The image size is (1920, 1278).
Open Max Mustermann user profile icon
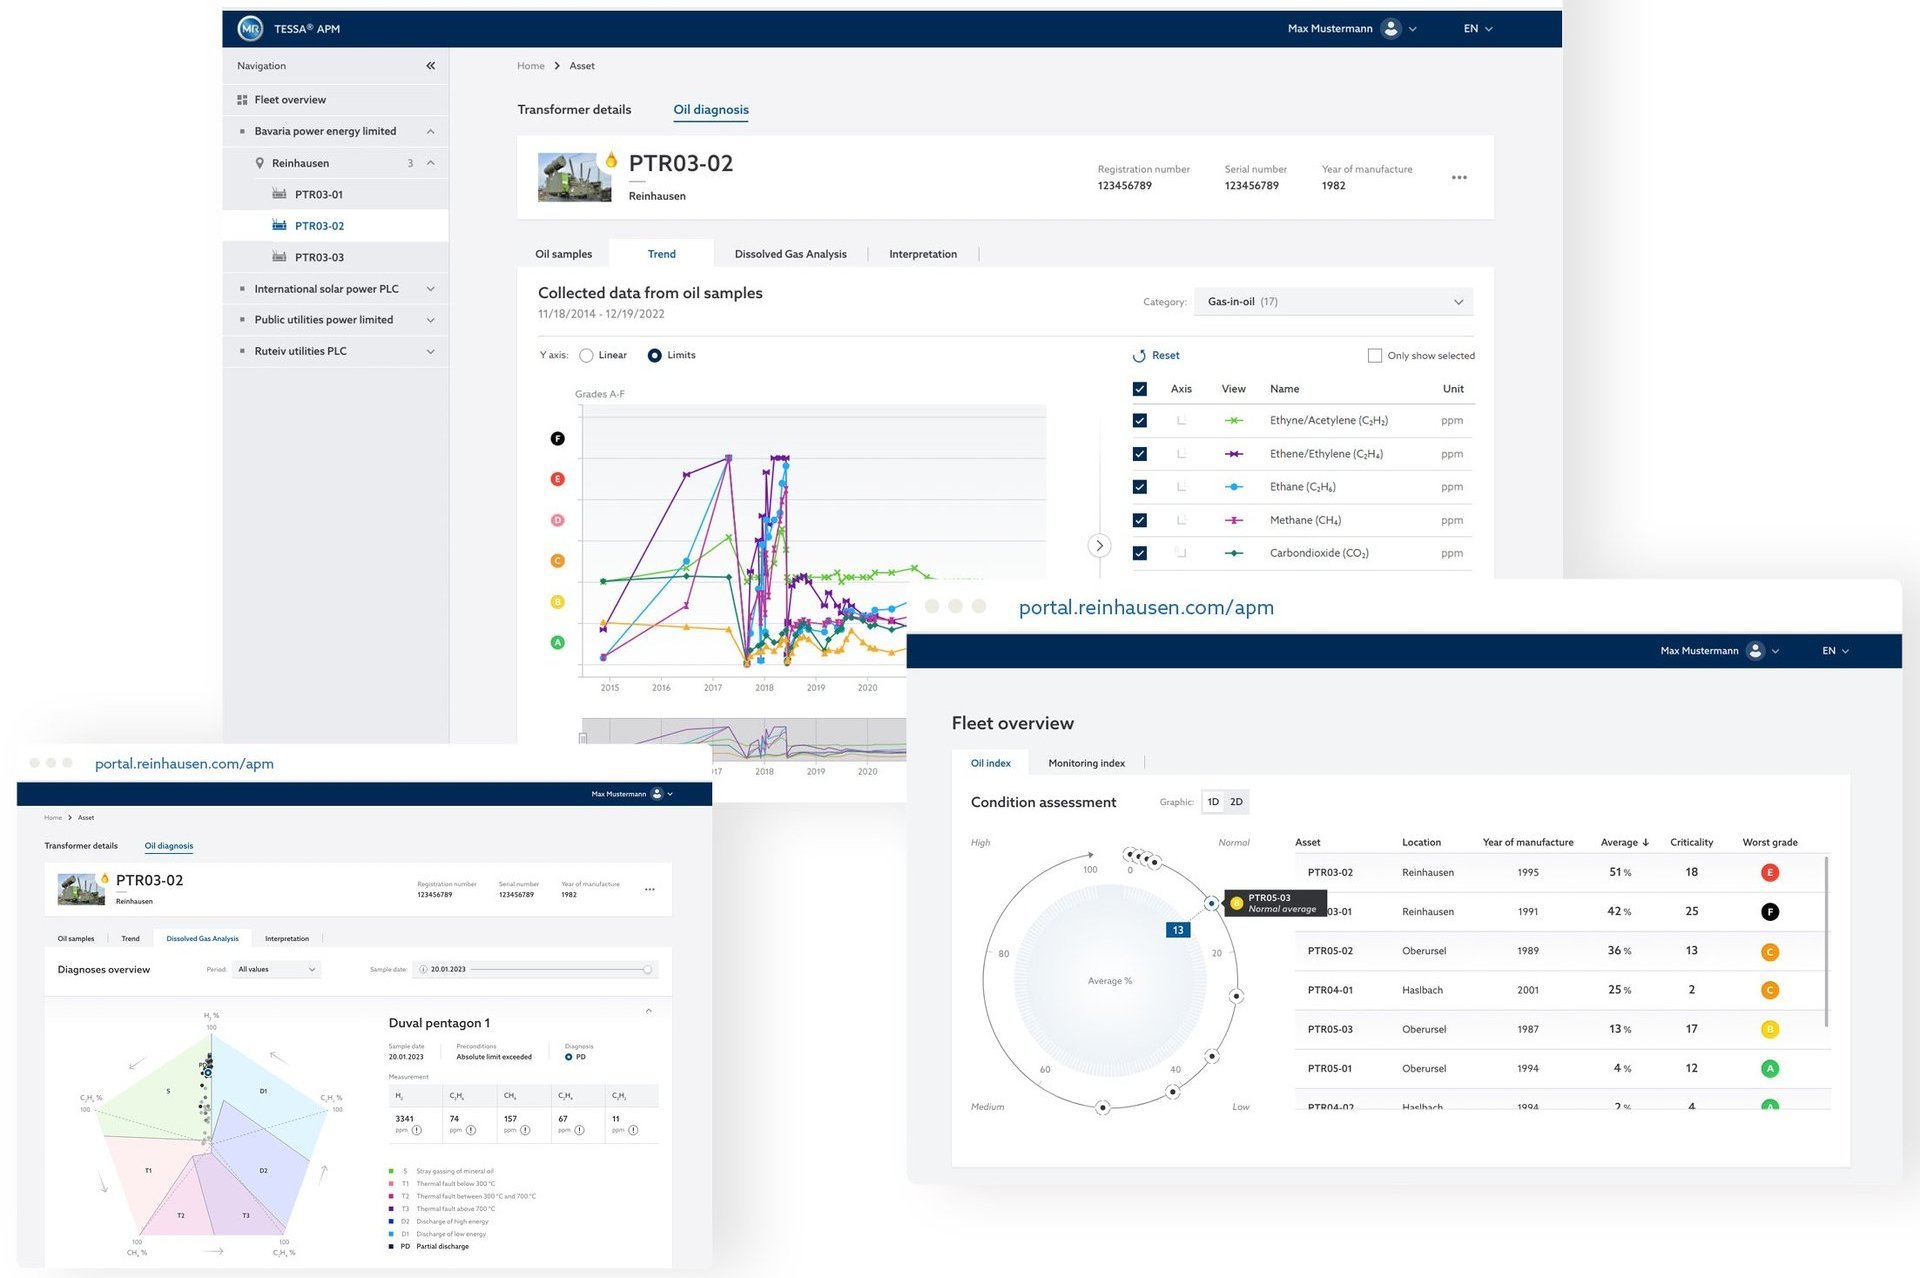[x=1390, y=29]
